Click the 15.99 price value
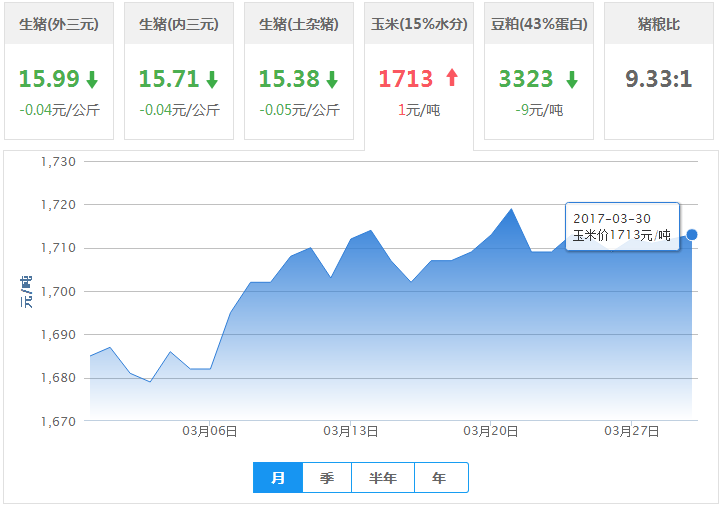This screenshot has height=508, width=723. coord(49,78)
